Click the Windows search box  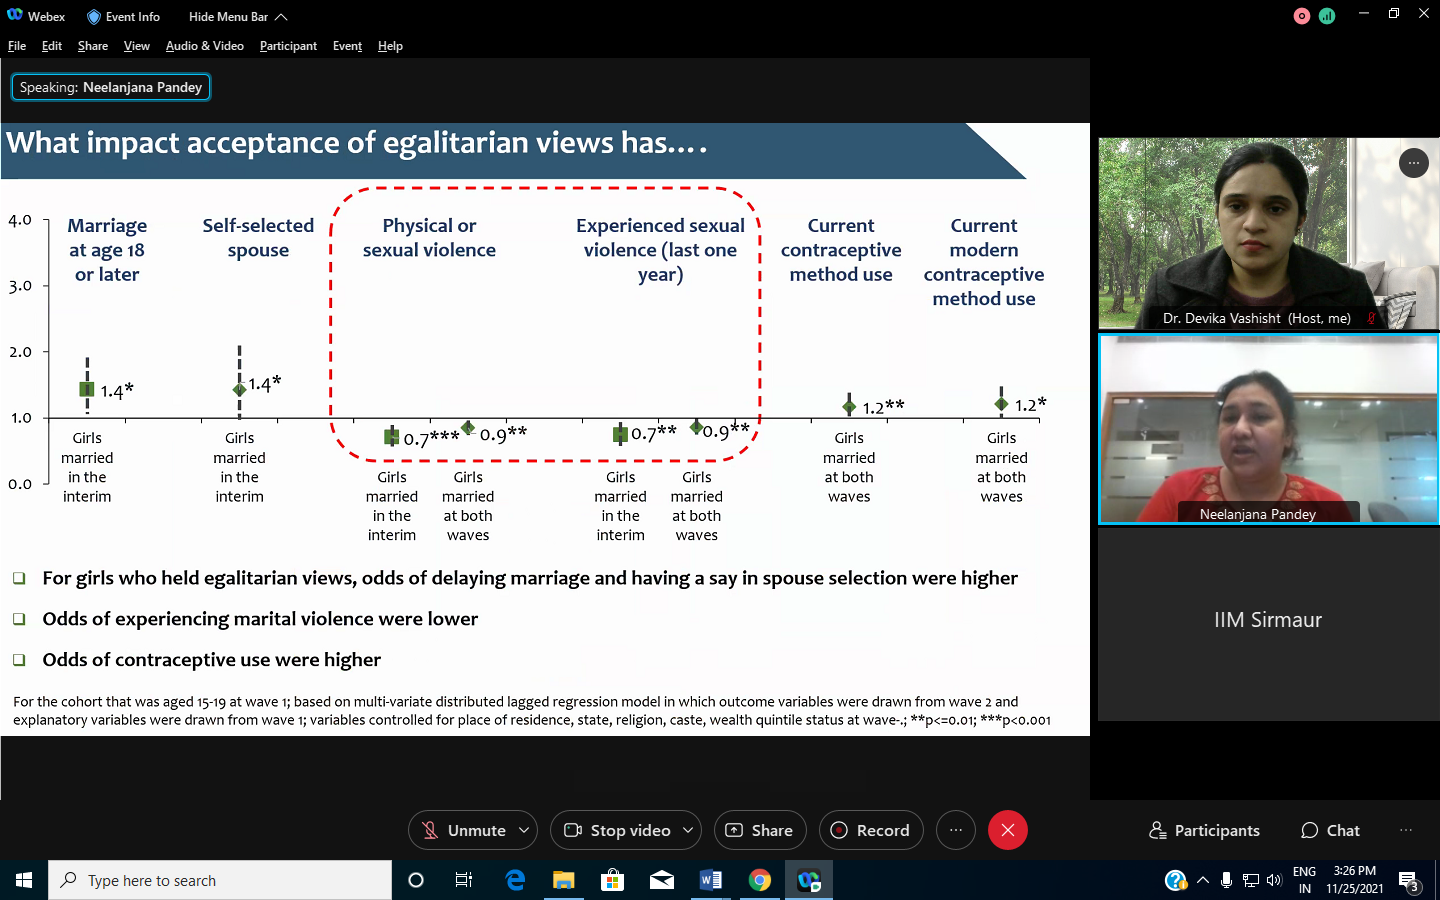pyautogui.click(x=220, y=880)
